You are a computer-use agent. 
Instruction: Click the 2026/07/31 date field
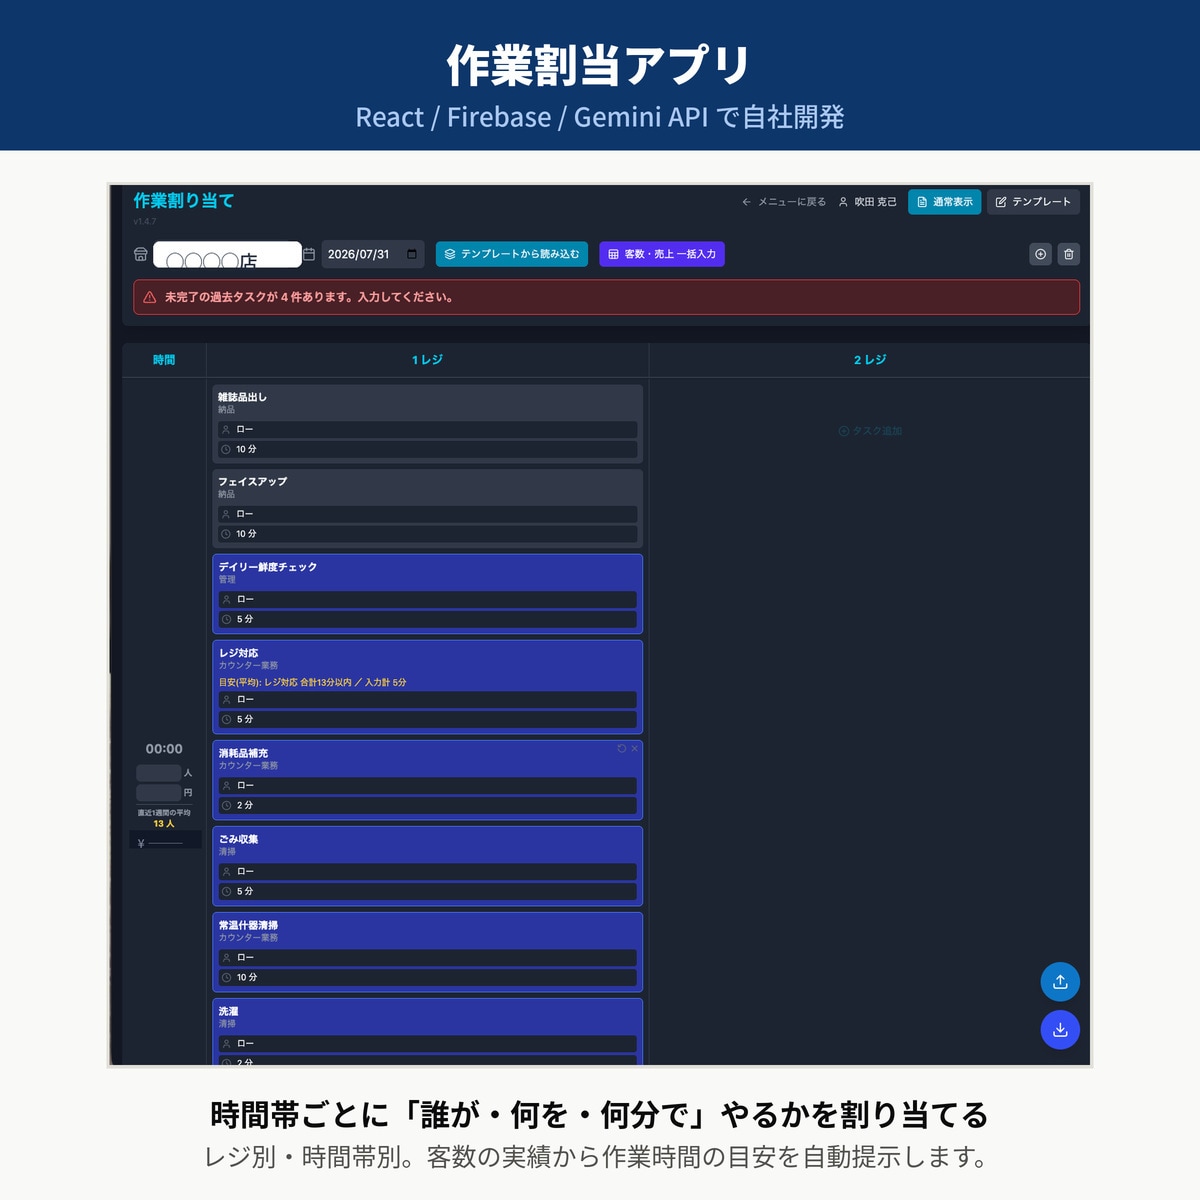[x=373, y=254]
